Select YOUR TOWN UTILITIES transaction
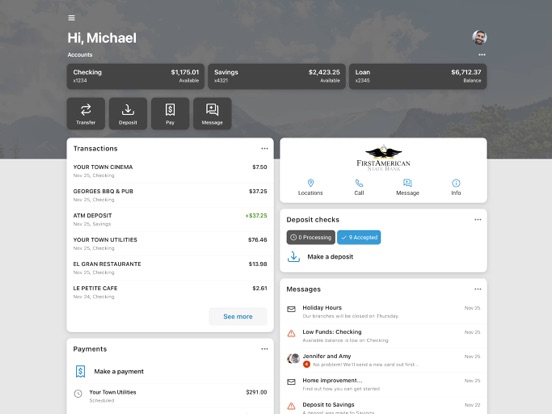 [170, 244]
